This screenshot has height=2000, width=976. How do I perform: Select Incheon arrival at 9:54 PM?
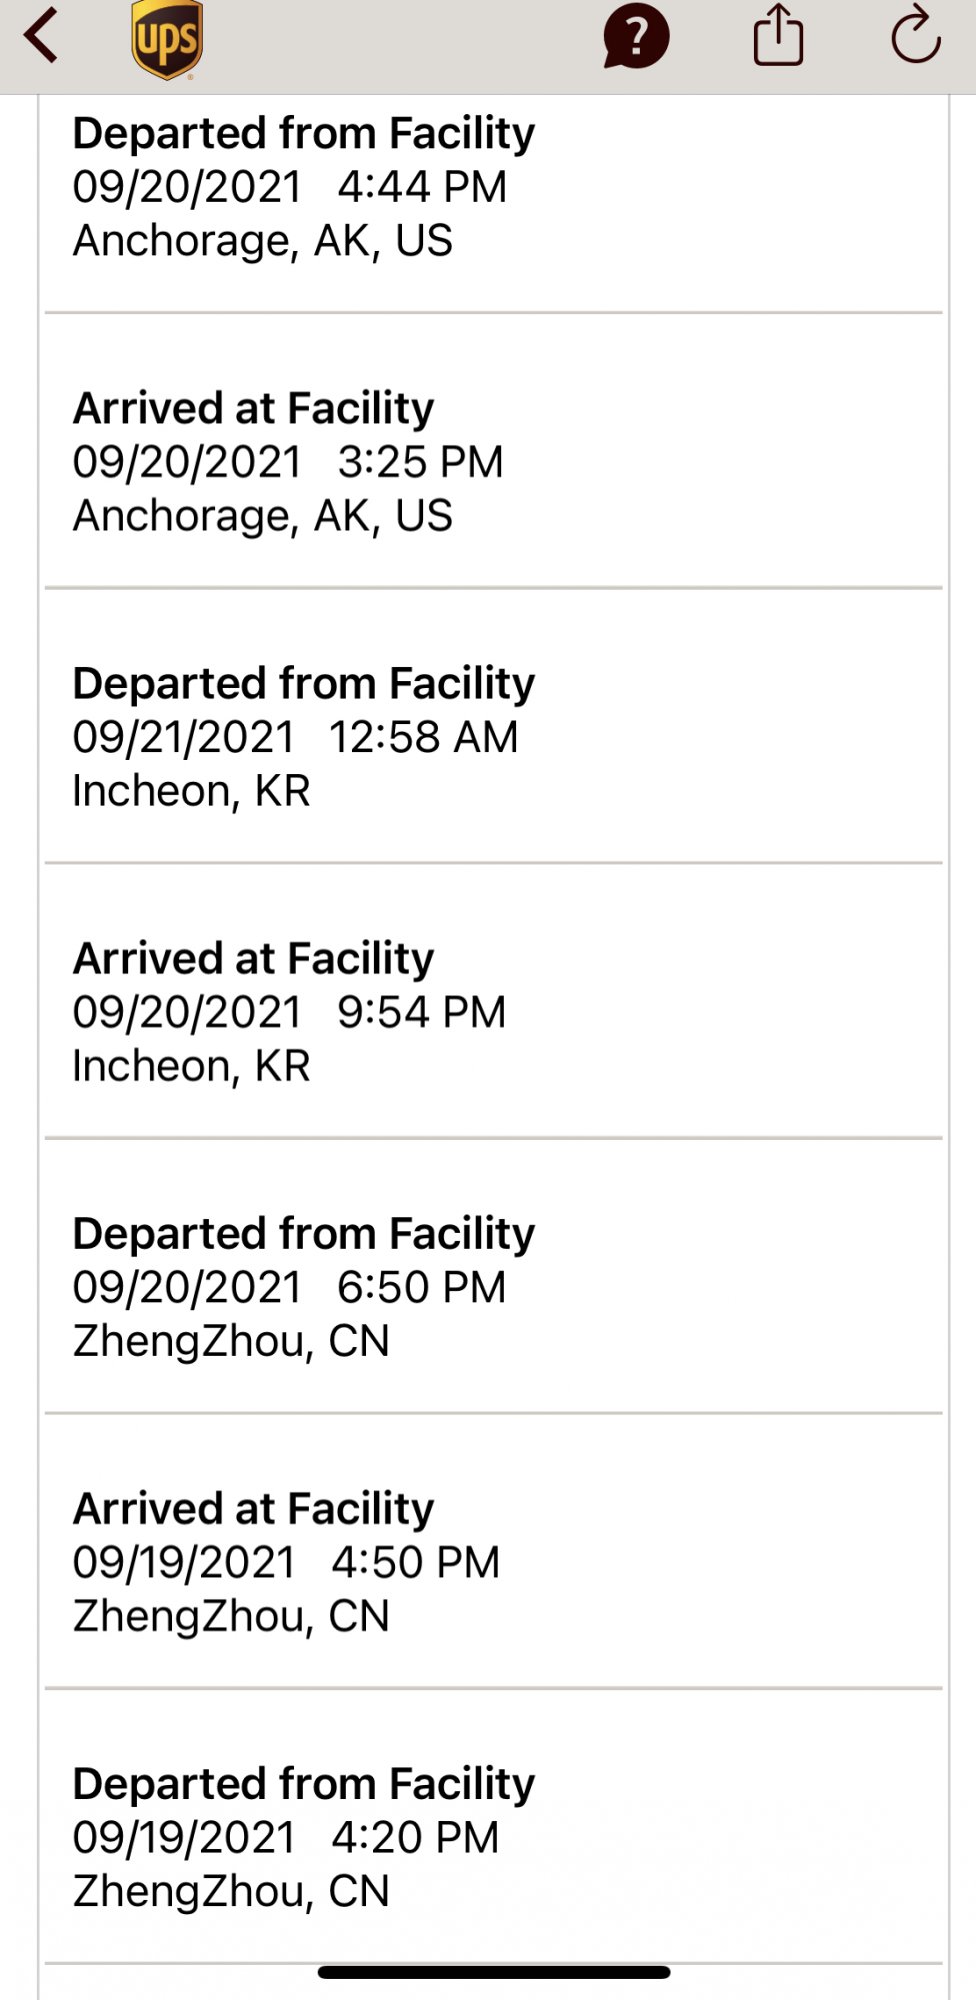tap(492, 1012)
